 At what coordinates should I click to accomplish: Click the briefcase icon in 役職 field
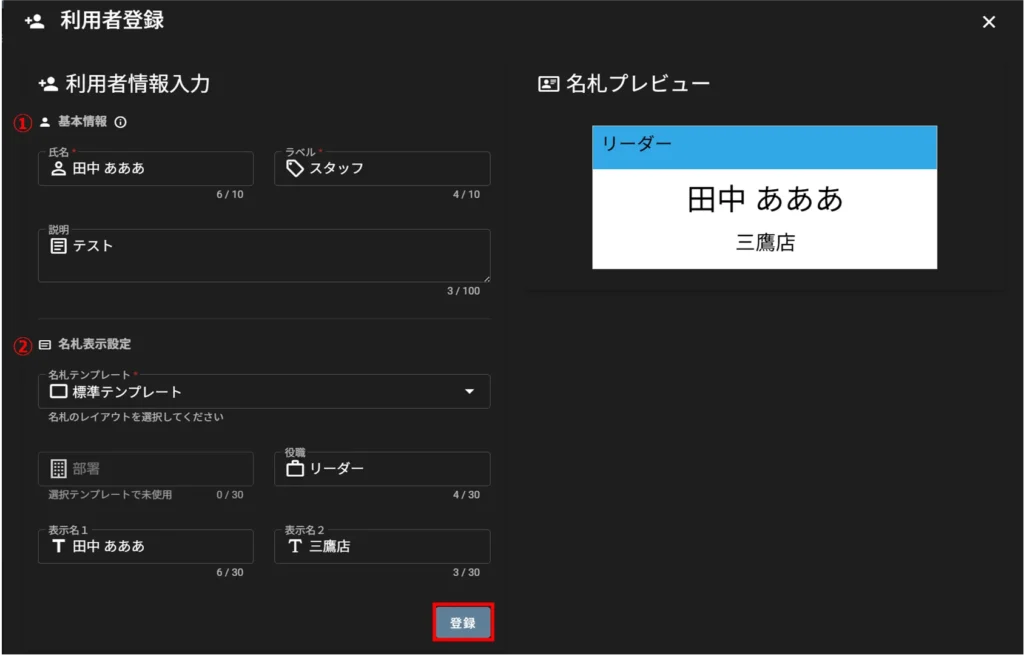pos(295,469)
